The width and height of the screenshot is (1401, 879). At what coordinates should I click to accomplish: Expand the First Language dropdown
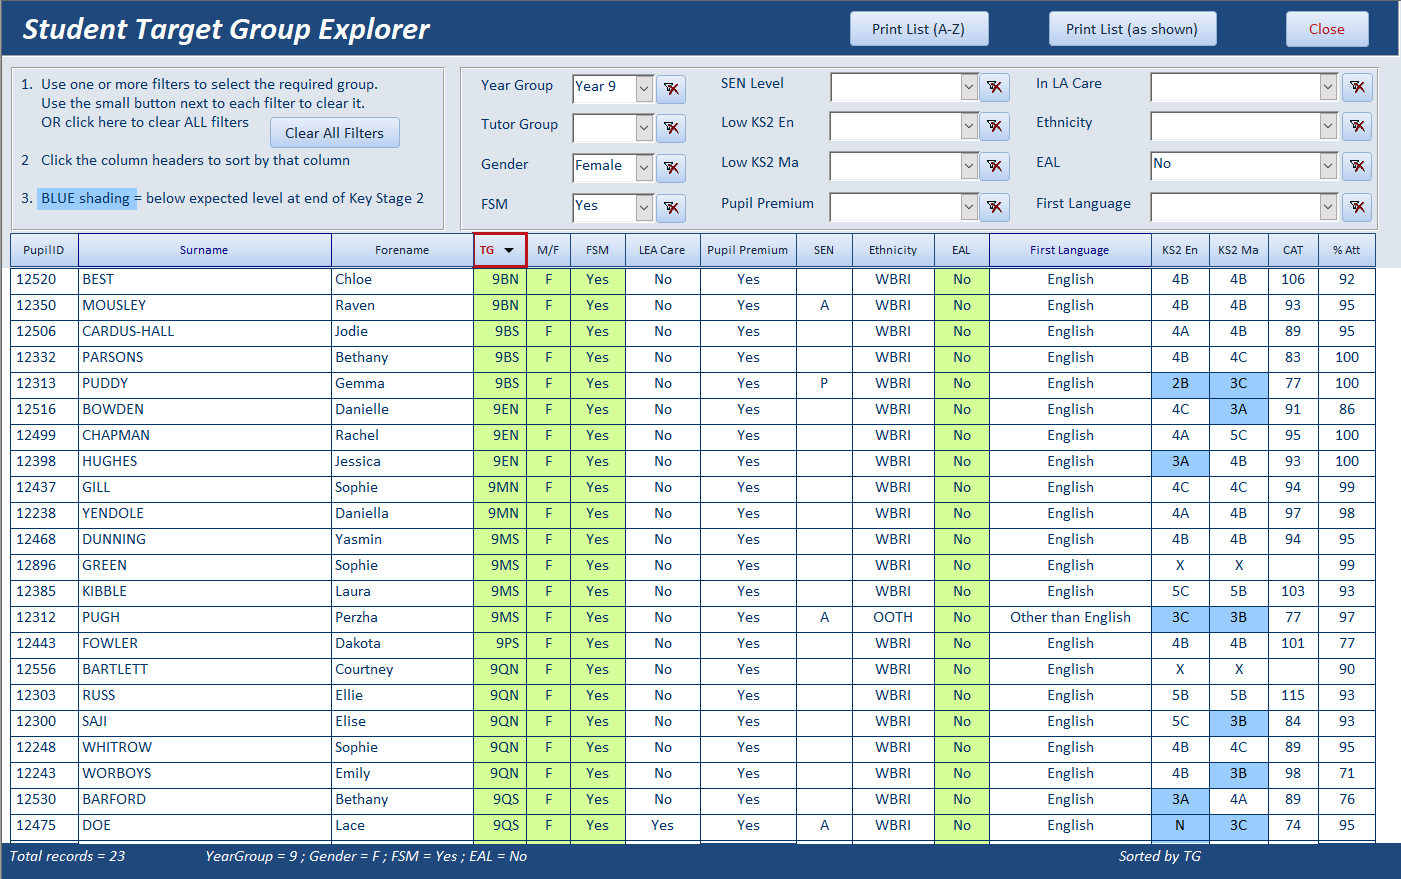[1328, 207]
